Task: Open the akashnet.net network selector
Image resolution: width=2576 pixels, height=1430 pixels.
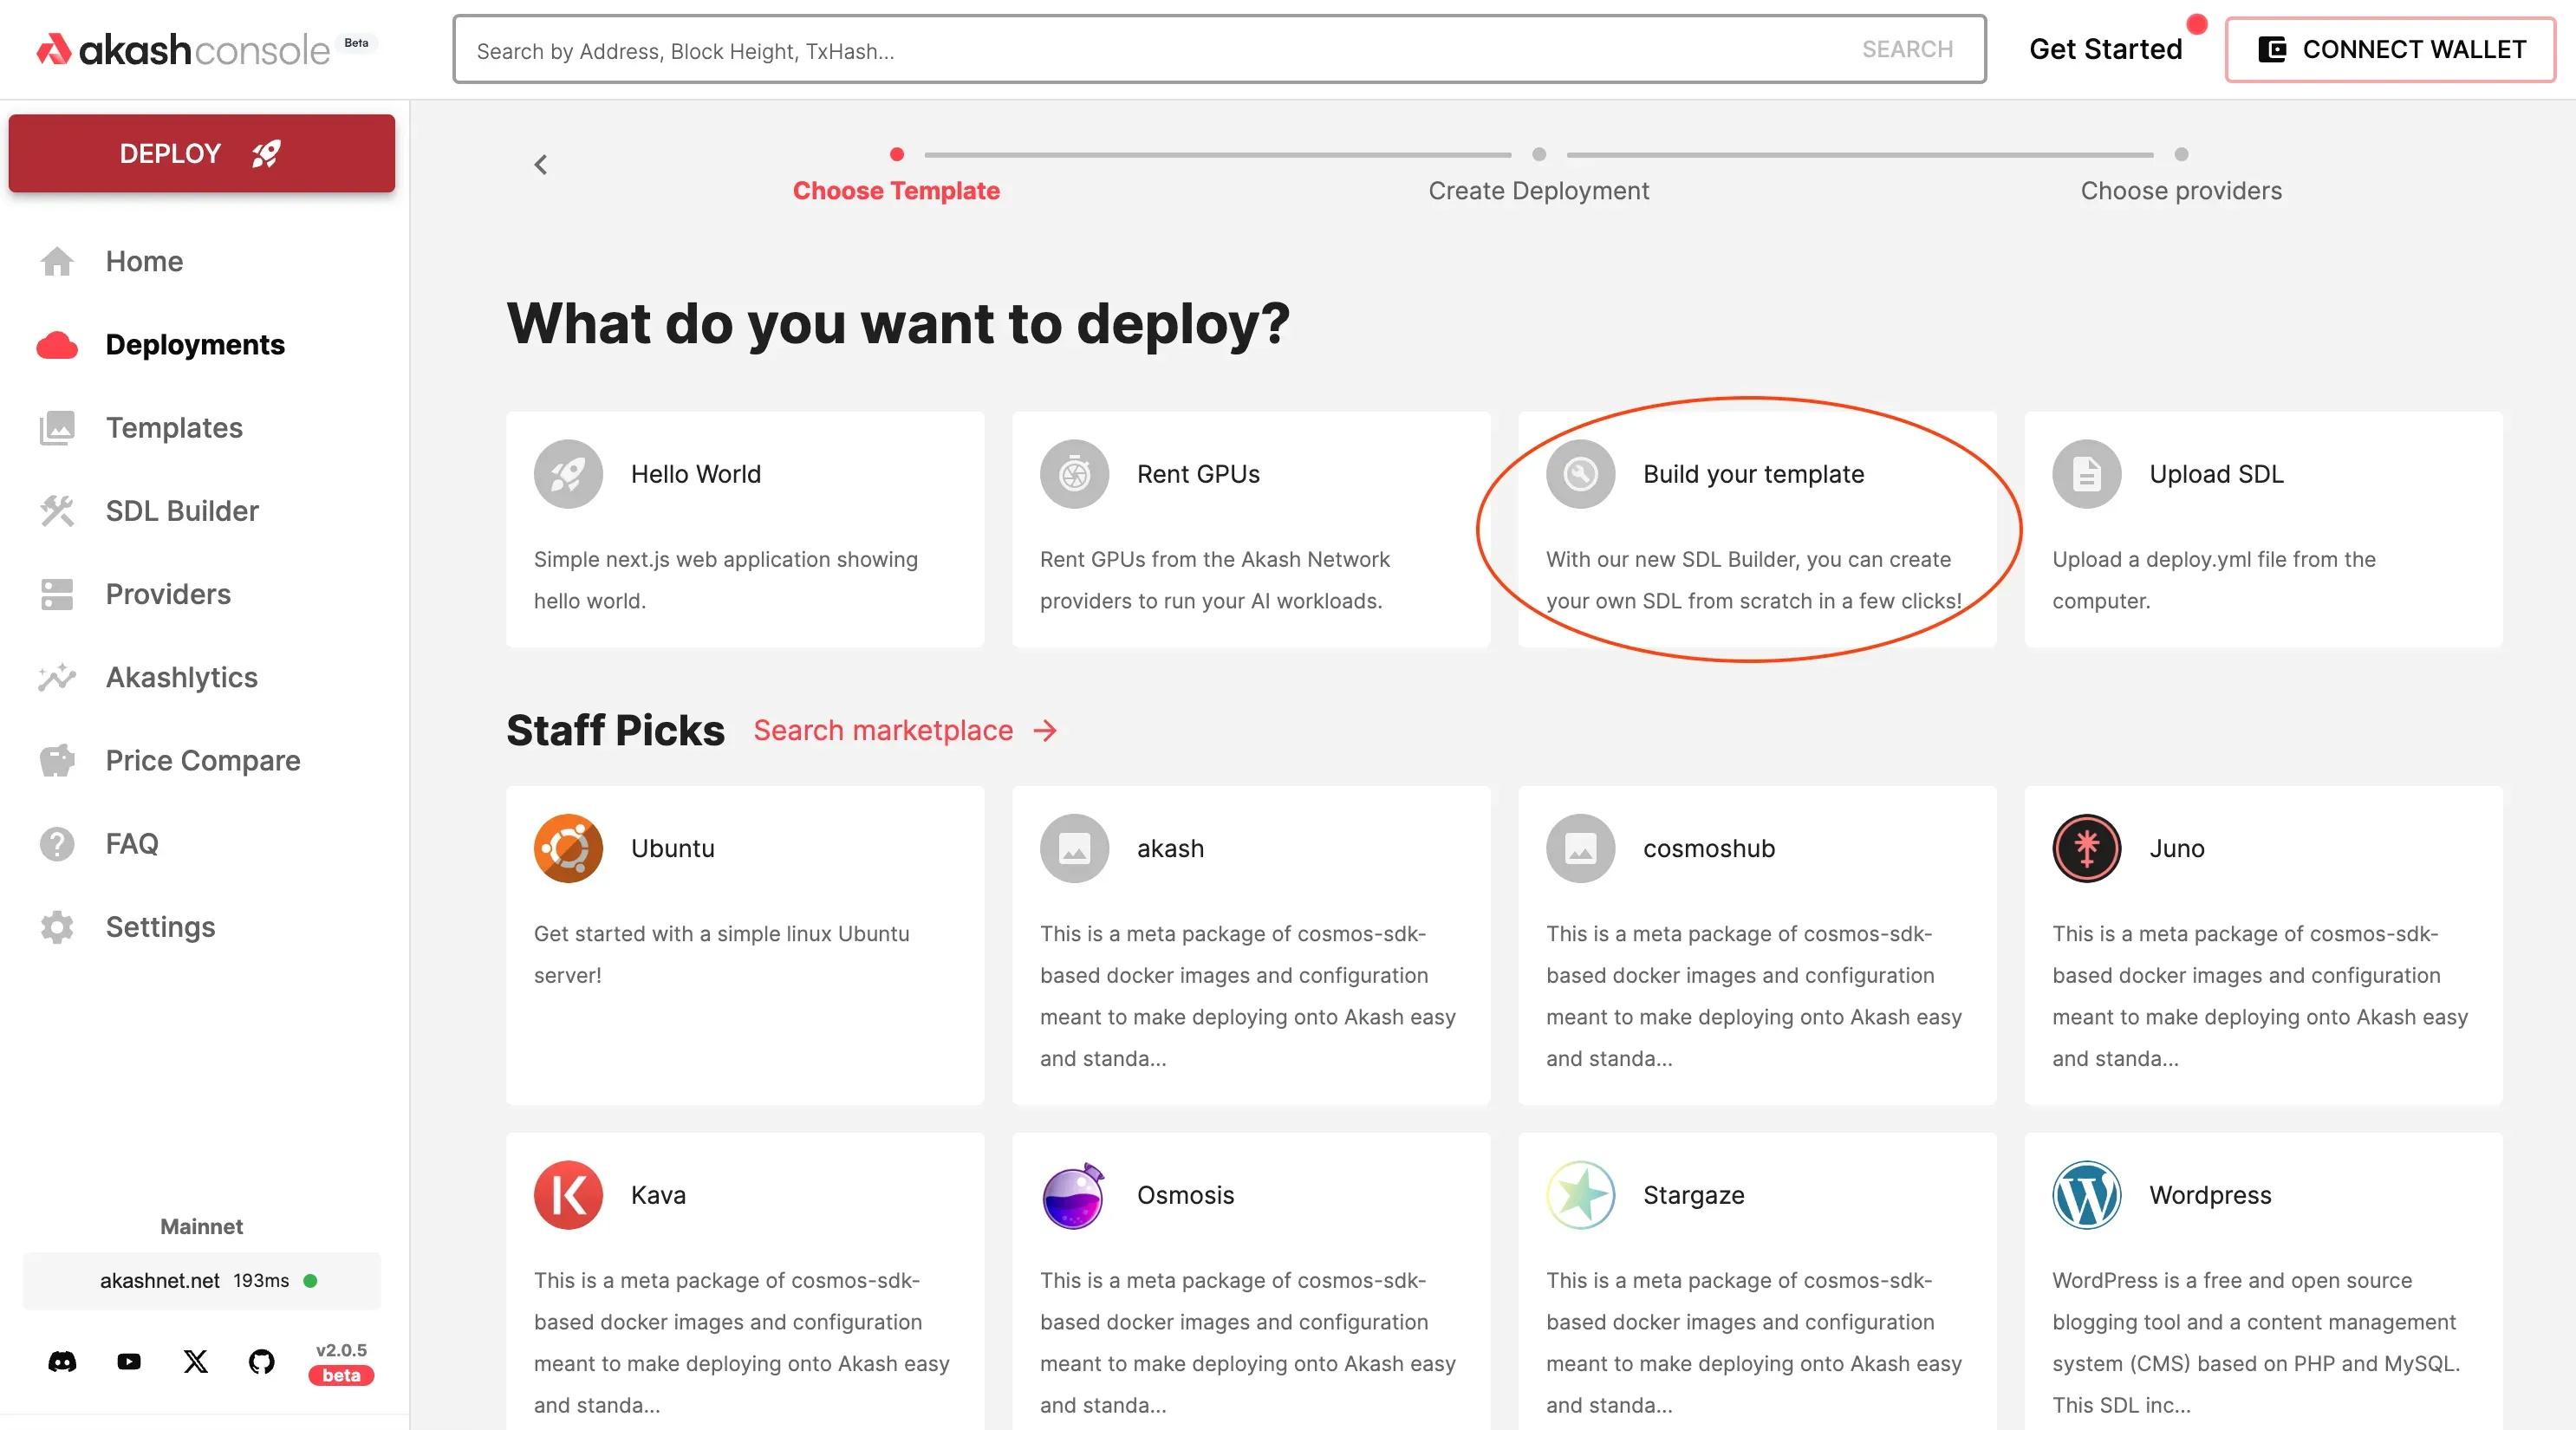Action: click(x=202, y=1281)
